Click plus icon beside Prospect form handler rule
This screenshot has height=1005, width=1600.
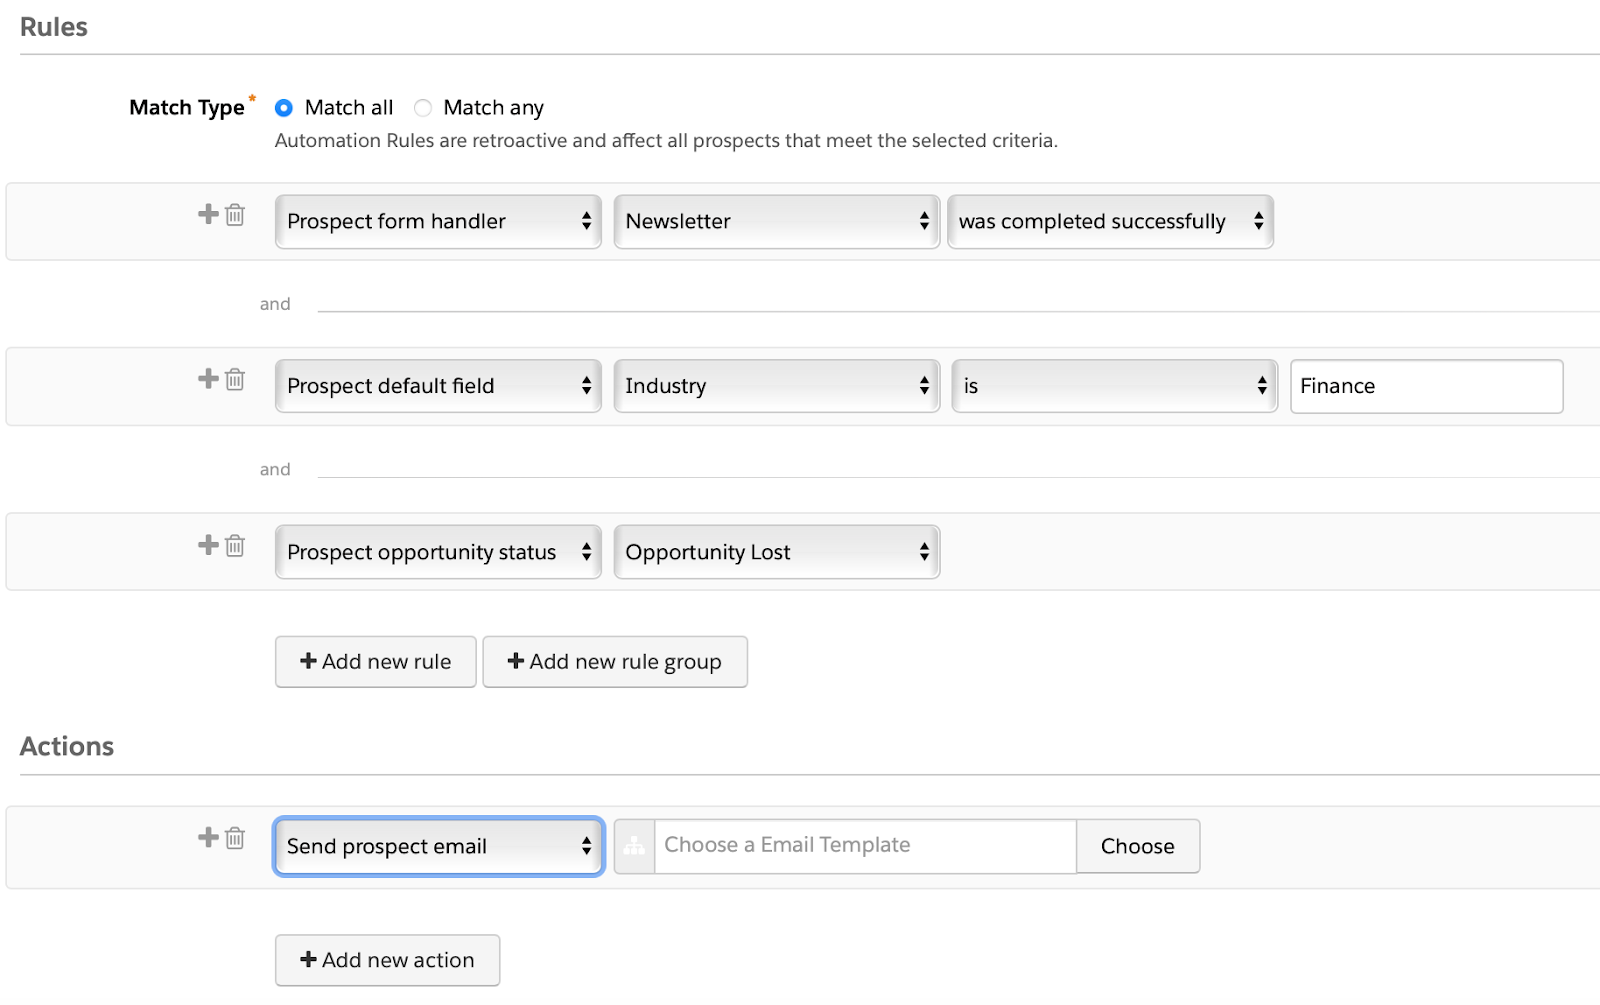click(x=208, y=214)
